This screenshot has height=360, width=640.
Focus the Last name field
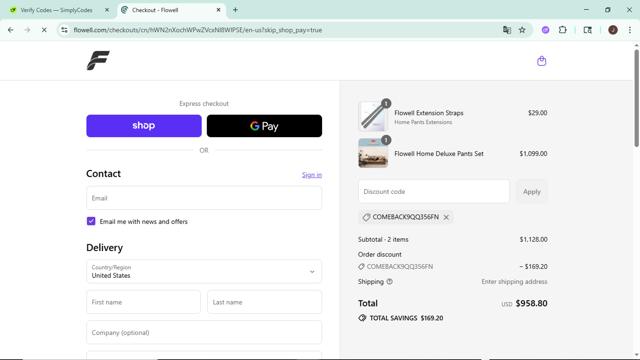tap(264, 302)
